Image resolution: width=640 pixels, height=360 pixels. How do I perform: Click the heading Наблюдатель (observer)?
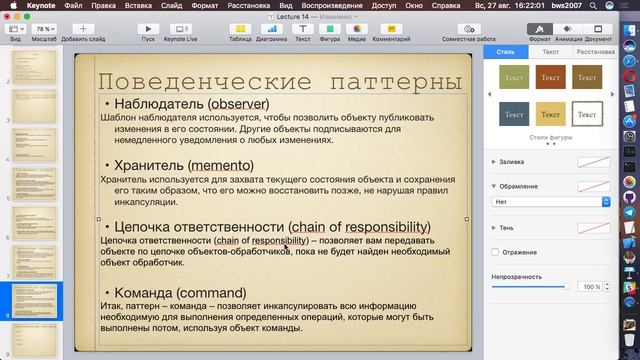(x=191, y=104)
